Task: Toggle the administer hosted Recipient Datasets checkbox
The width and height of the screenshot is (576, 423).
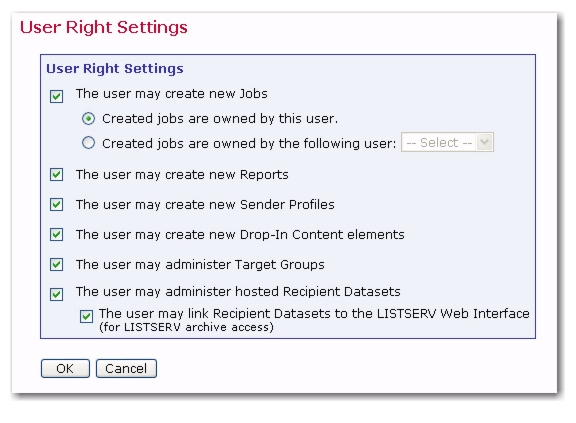Action: (x=57, y=294)
